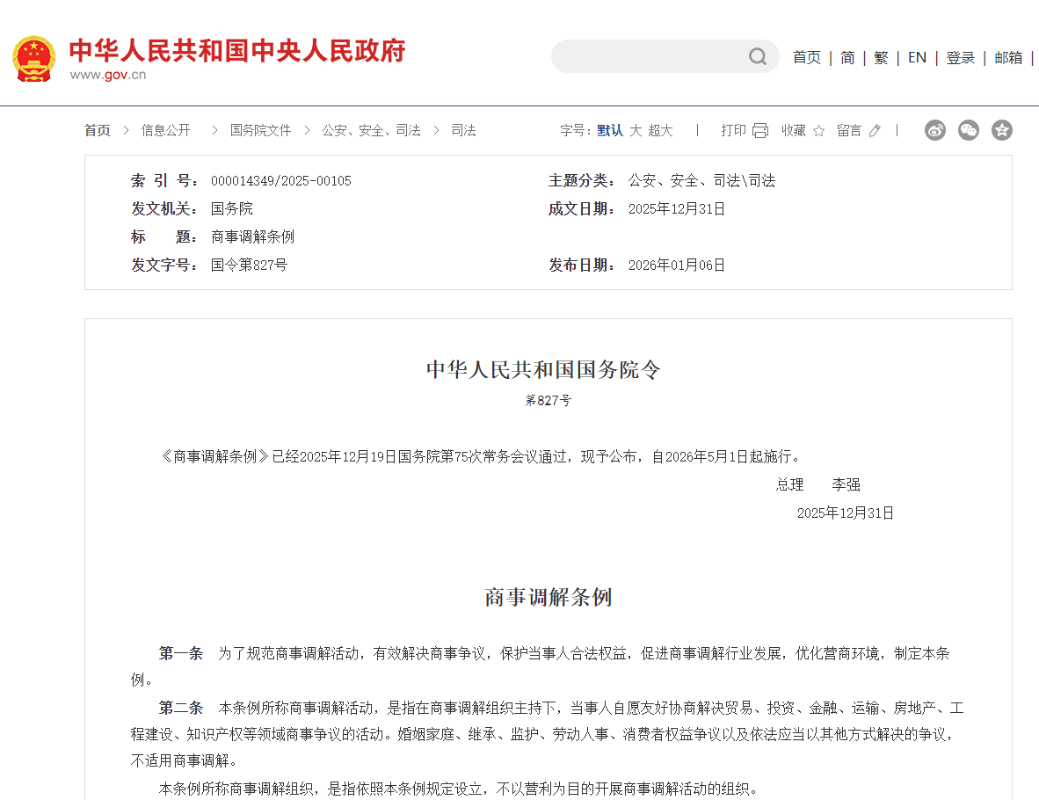Set font size to 默认

(x=610, y=131)
